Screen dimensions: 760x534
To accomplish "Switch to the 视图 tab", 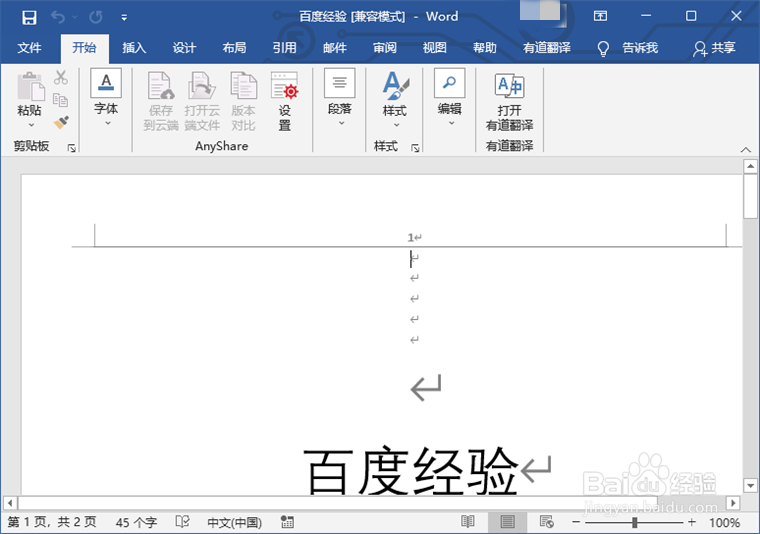I will coord(435,47).
